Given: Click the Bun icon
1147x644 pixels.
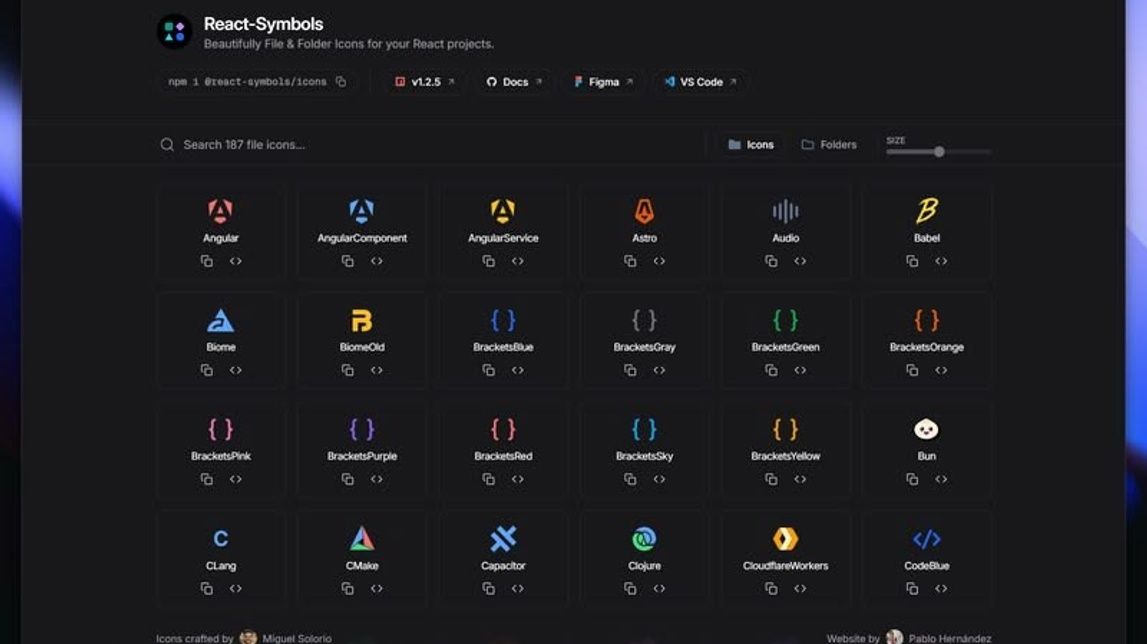Looking at the screenshot, I should pos(926,429).
